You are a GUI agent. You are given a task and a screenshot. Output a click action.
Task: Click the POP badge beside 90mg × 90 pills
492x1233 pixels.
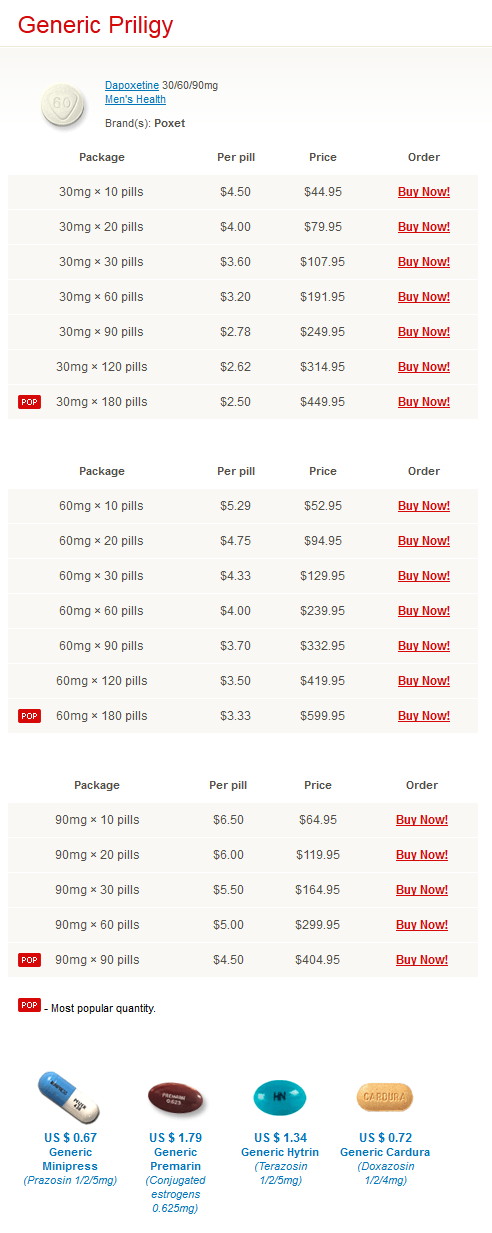pyautogui.click(x=29, y=960)
